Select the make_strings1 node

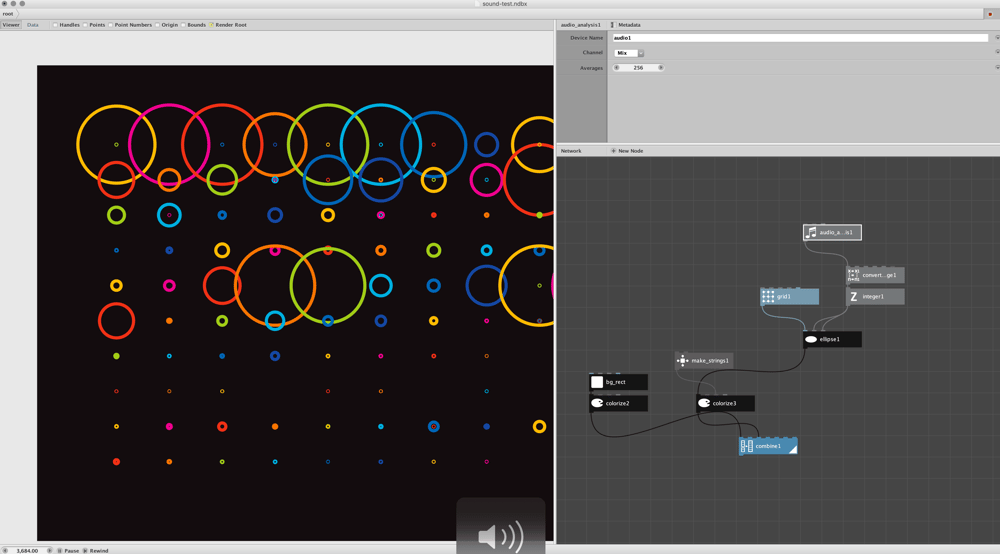(x=704, y=361)
